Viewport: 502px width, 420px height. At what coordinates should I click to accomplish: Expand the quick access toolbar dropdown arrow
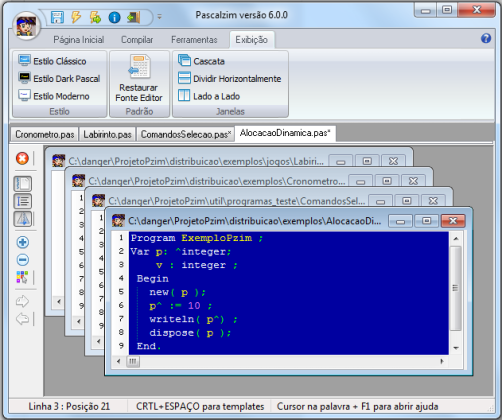coord(159,17)
